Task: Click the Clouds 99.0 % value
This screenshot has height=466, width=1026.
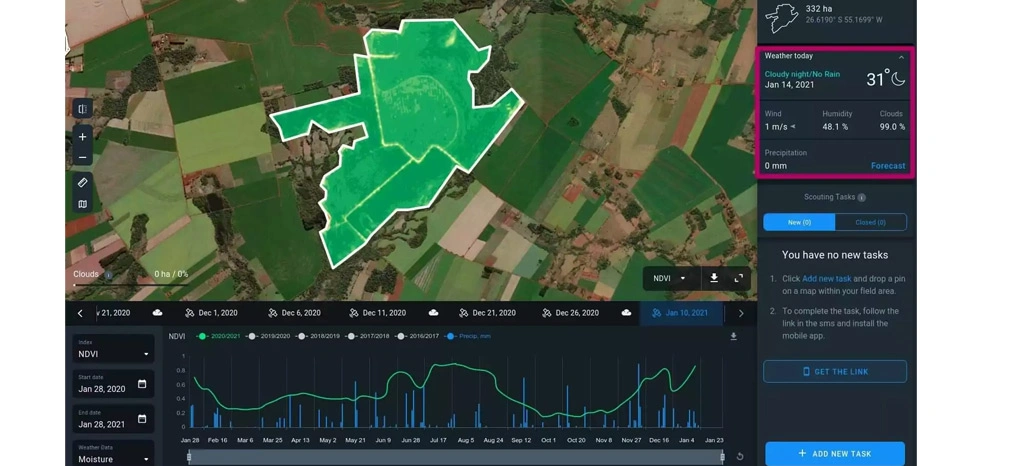Action: click(893, 127)
